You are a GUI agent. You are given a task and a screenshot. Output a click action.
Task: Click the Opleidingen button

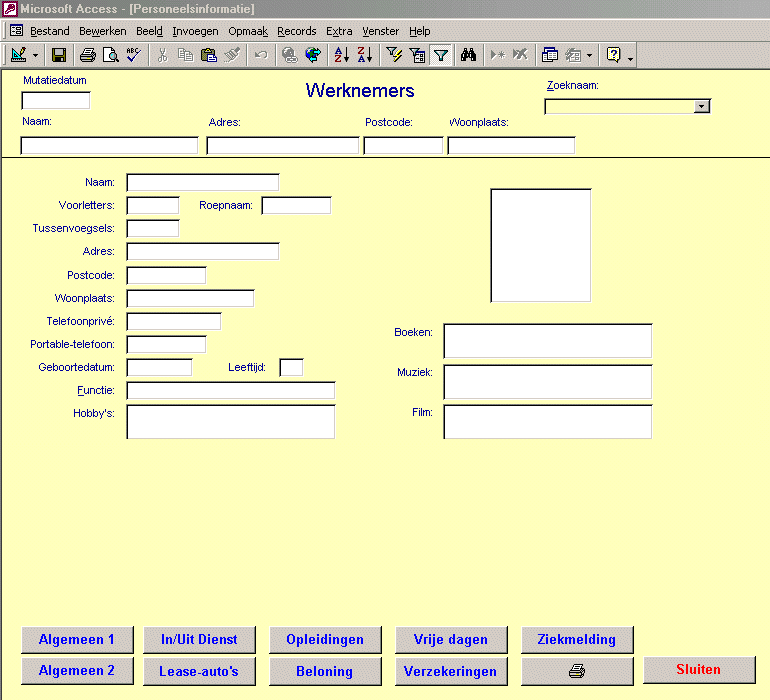325,640
